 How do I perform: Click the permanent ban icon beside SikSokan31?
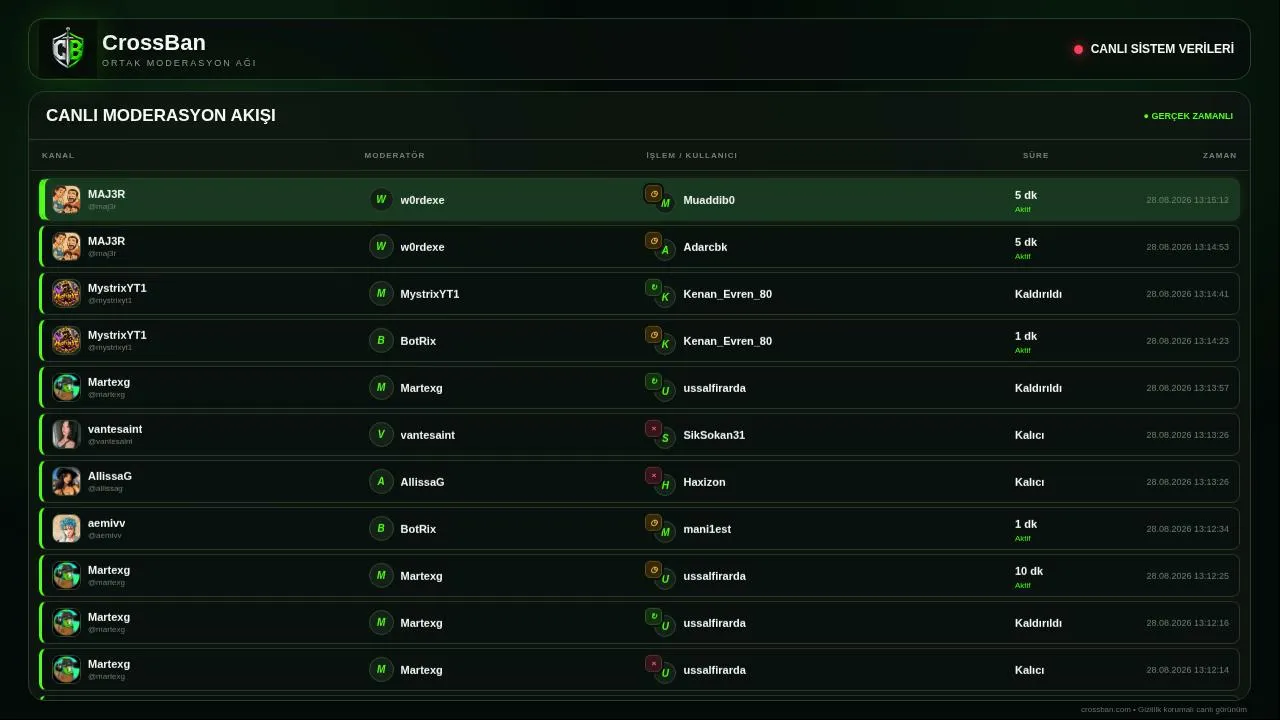click(653, 428)
